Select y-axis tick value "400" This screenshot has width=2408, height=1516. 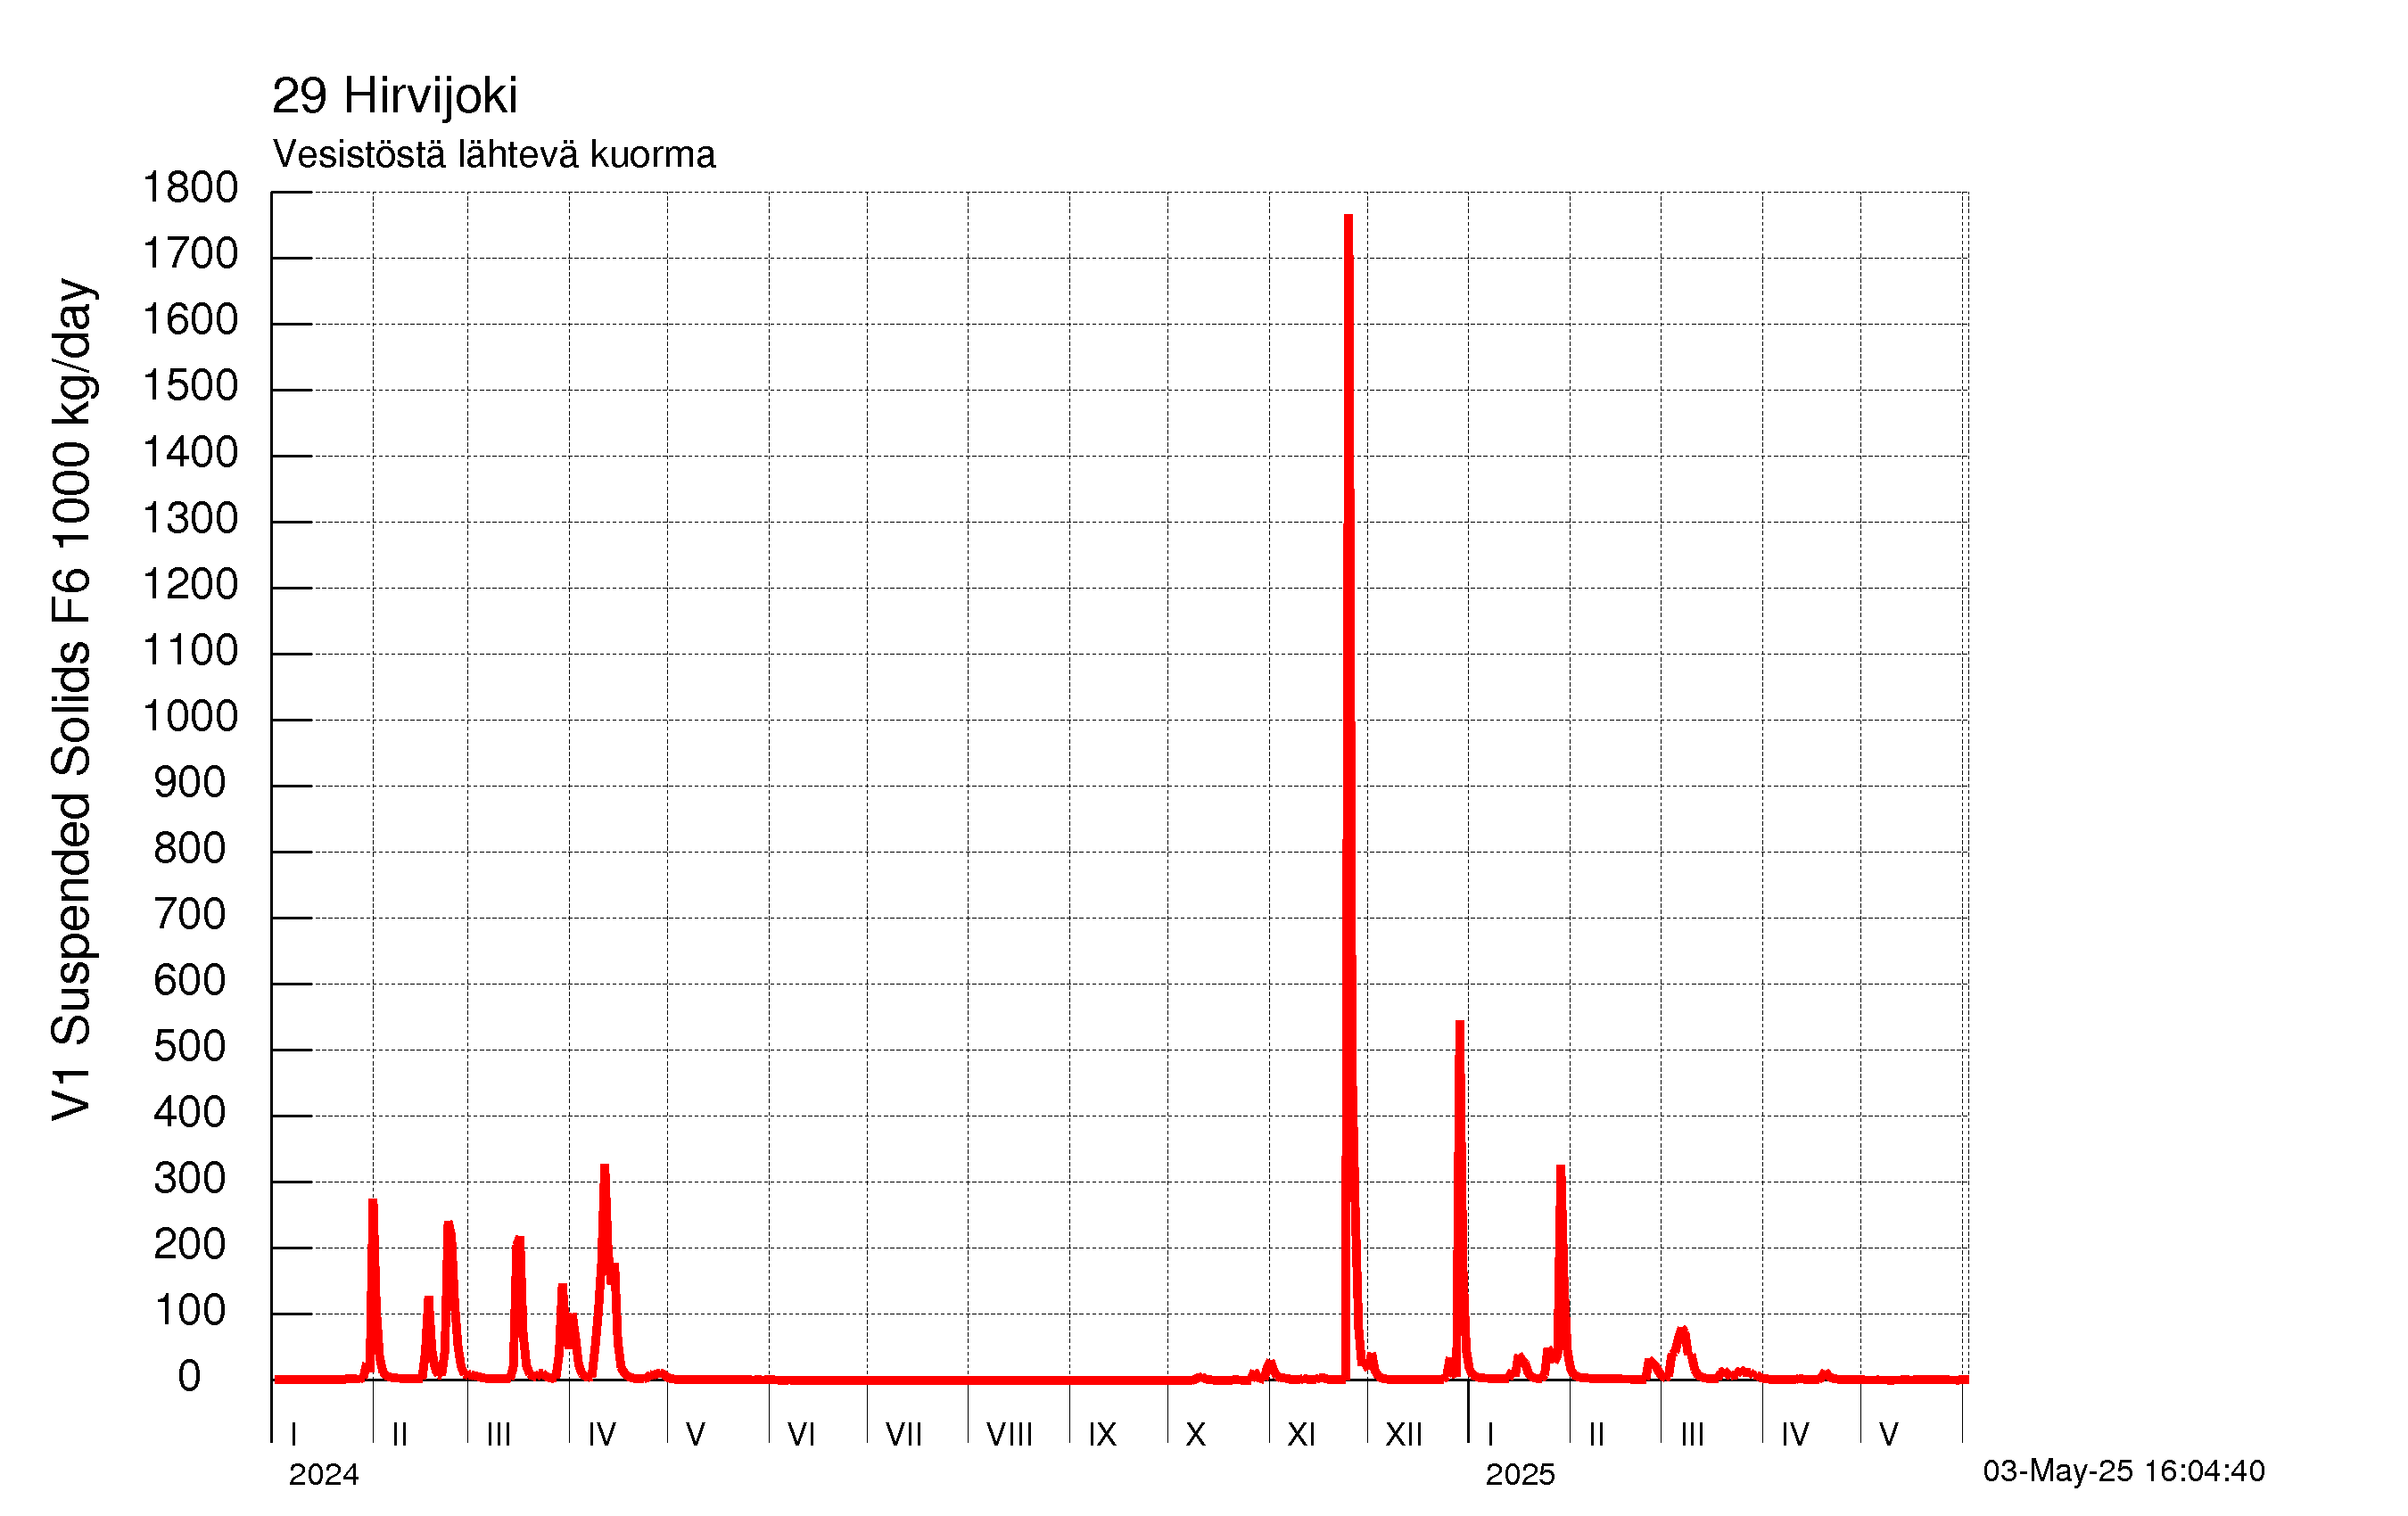[190, 1113]
